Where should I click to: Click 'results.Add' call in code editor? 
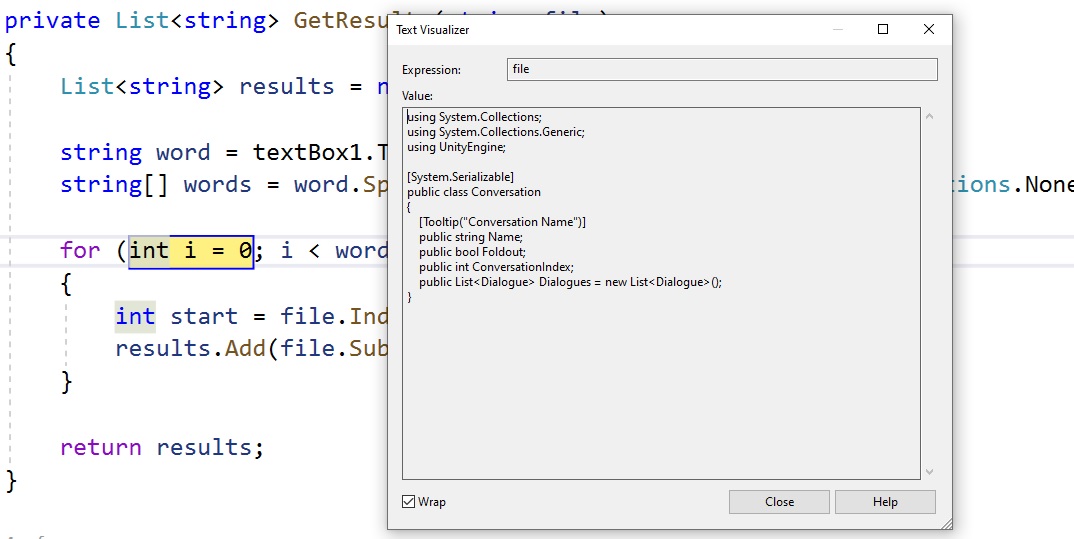(190, 349)
